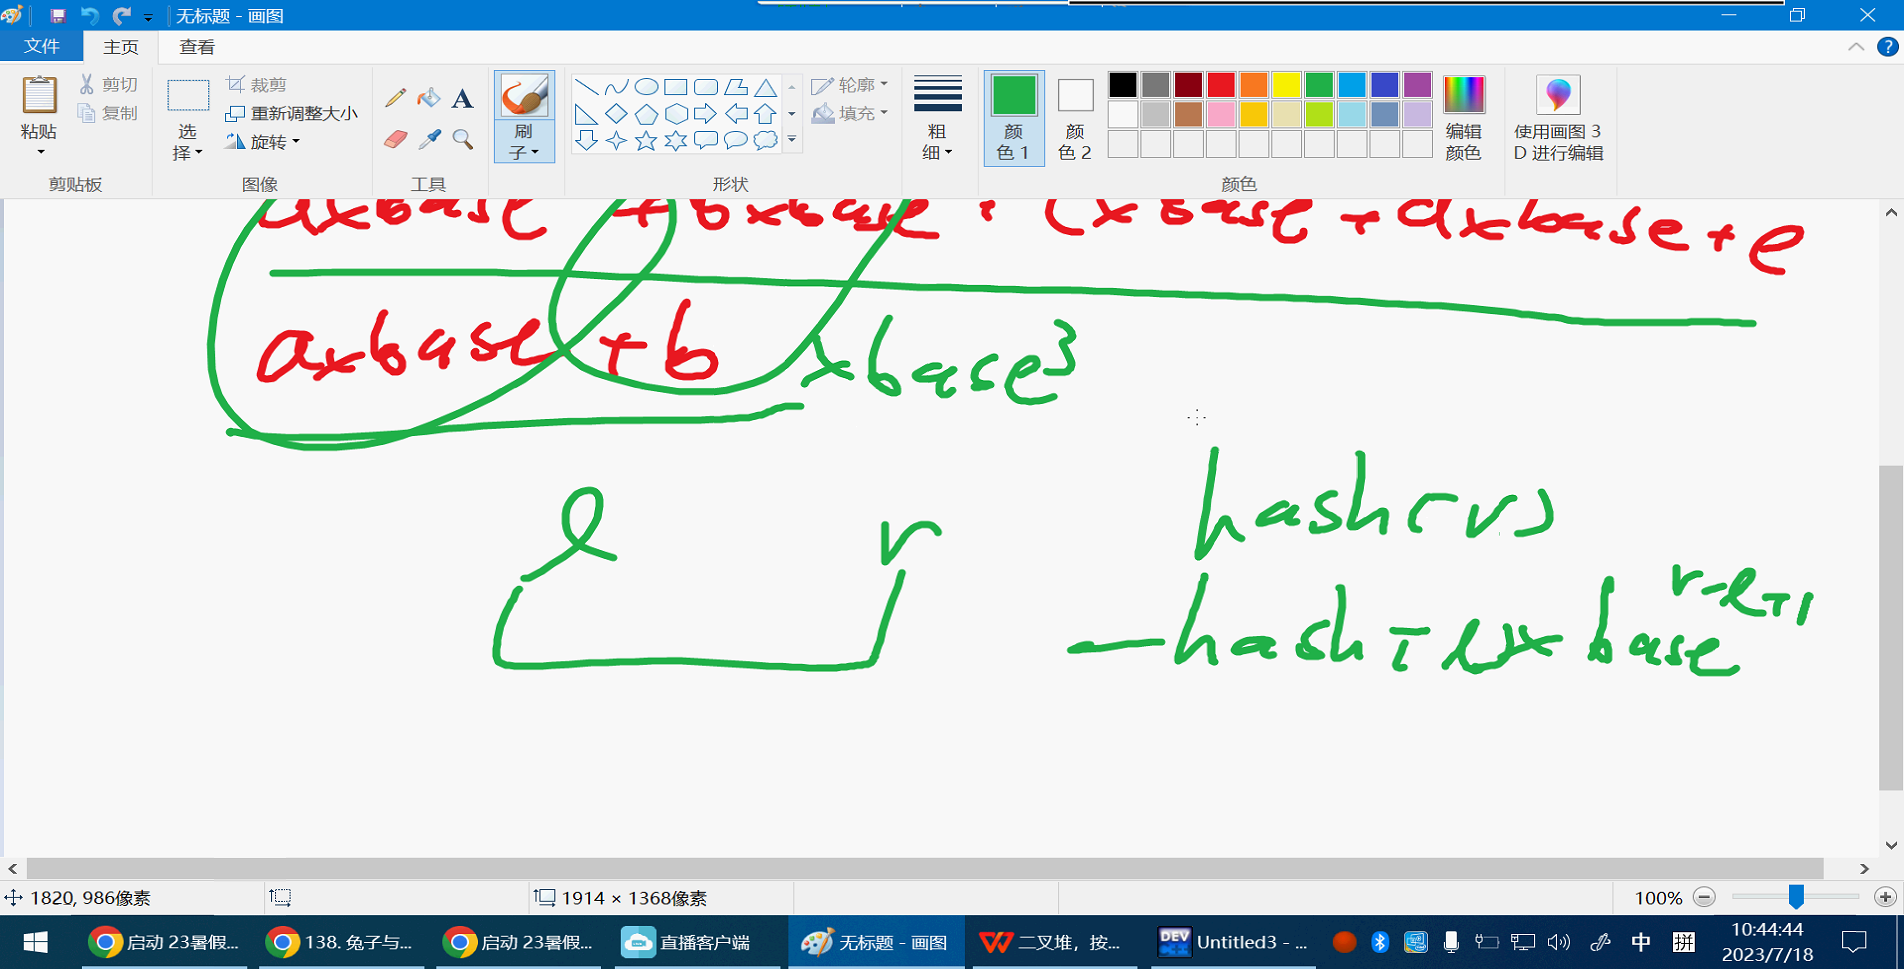This screenshot has height=969, width=1904.
Task: Open Edit colors (编辑颜色) dialog
Action: tap(1464, 118)
